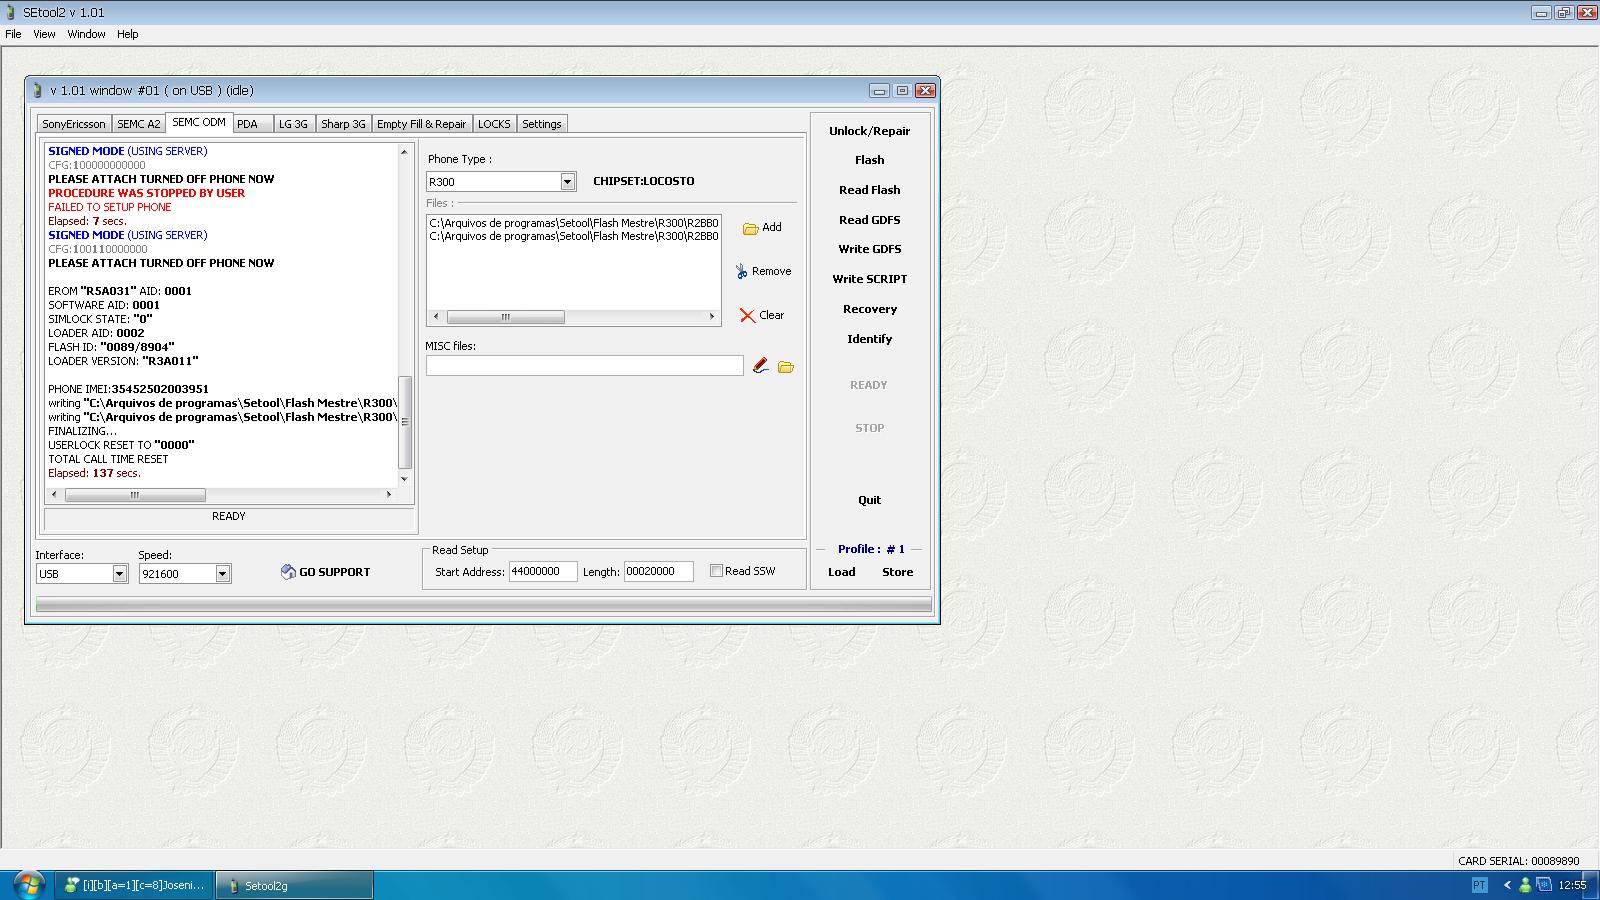Open the Windows Start orb
The height and width of the screenshot is (900, 1600).
click(28, 884)
